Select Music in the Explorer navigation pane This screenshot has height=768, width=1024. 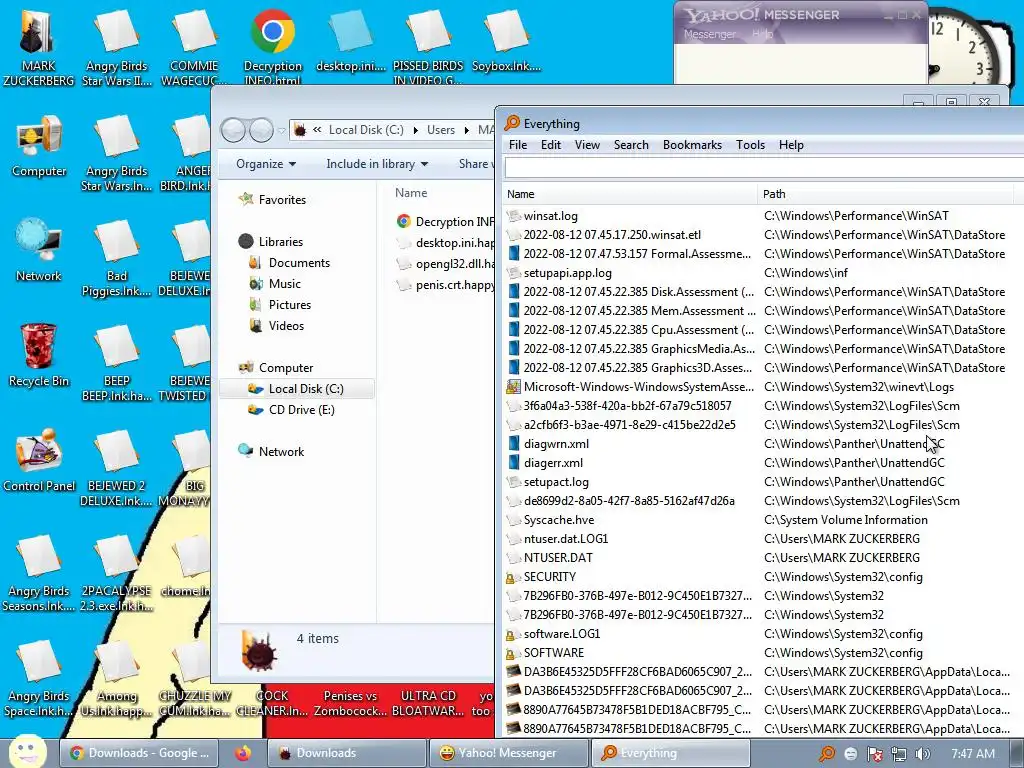285,283
